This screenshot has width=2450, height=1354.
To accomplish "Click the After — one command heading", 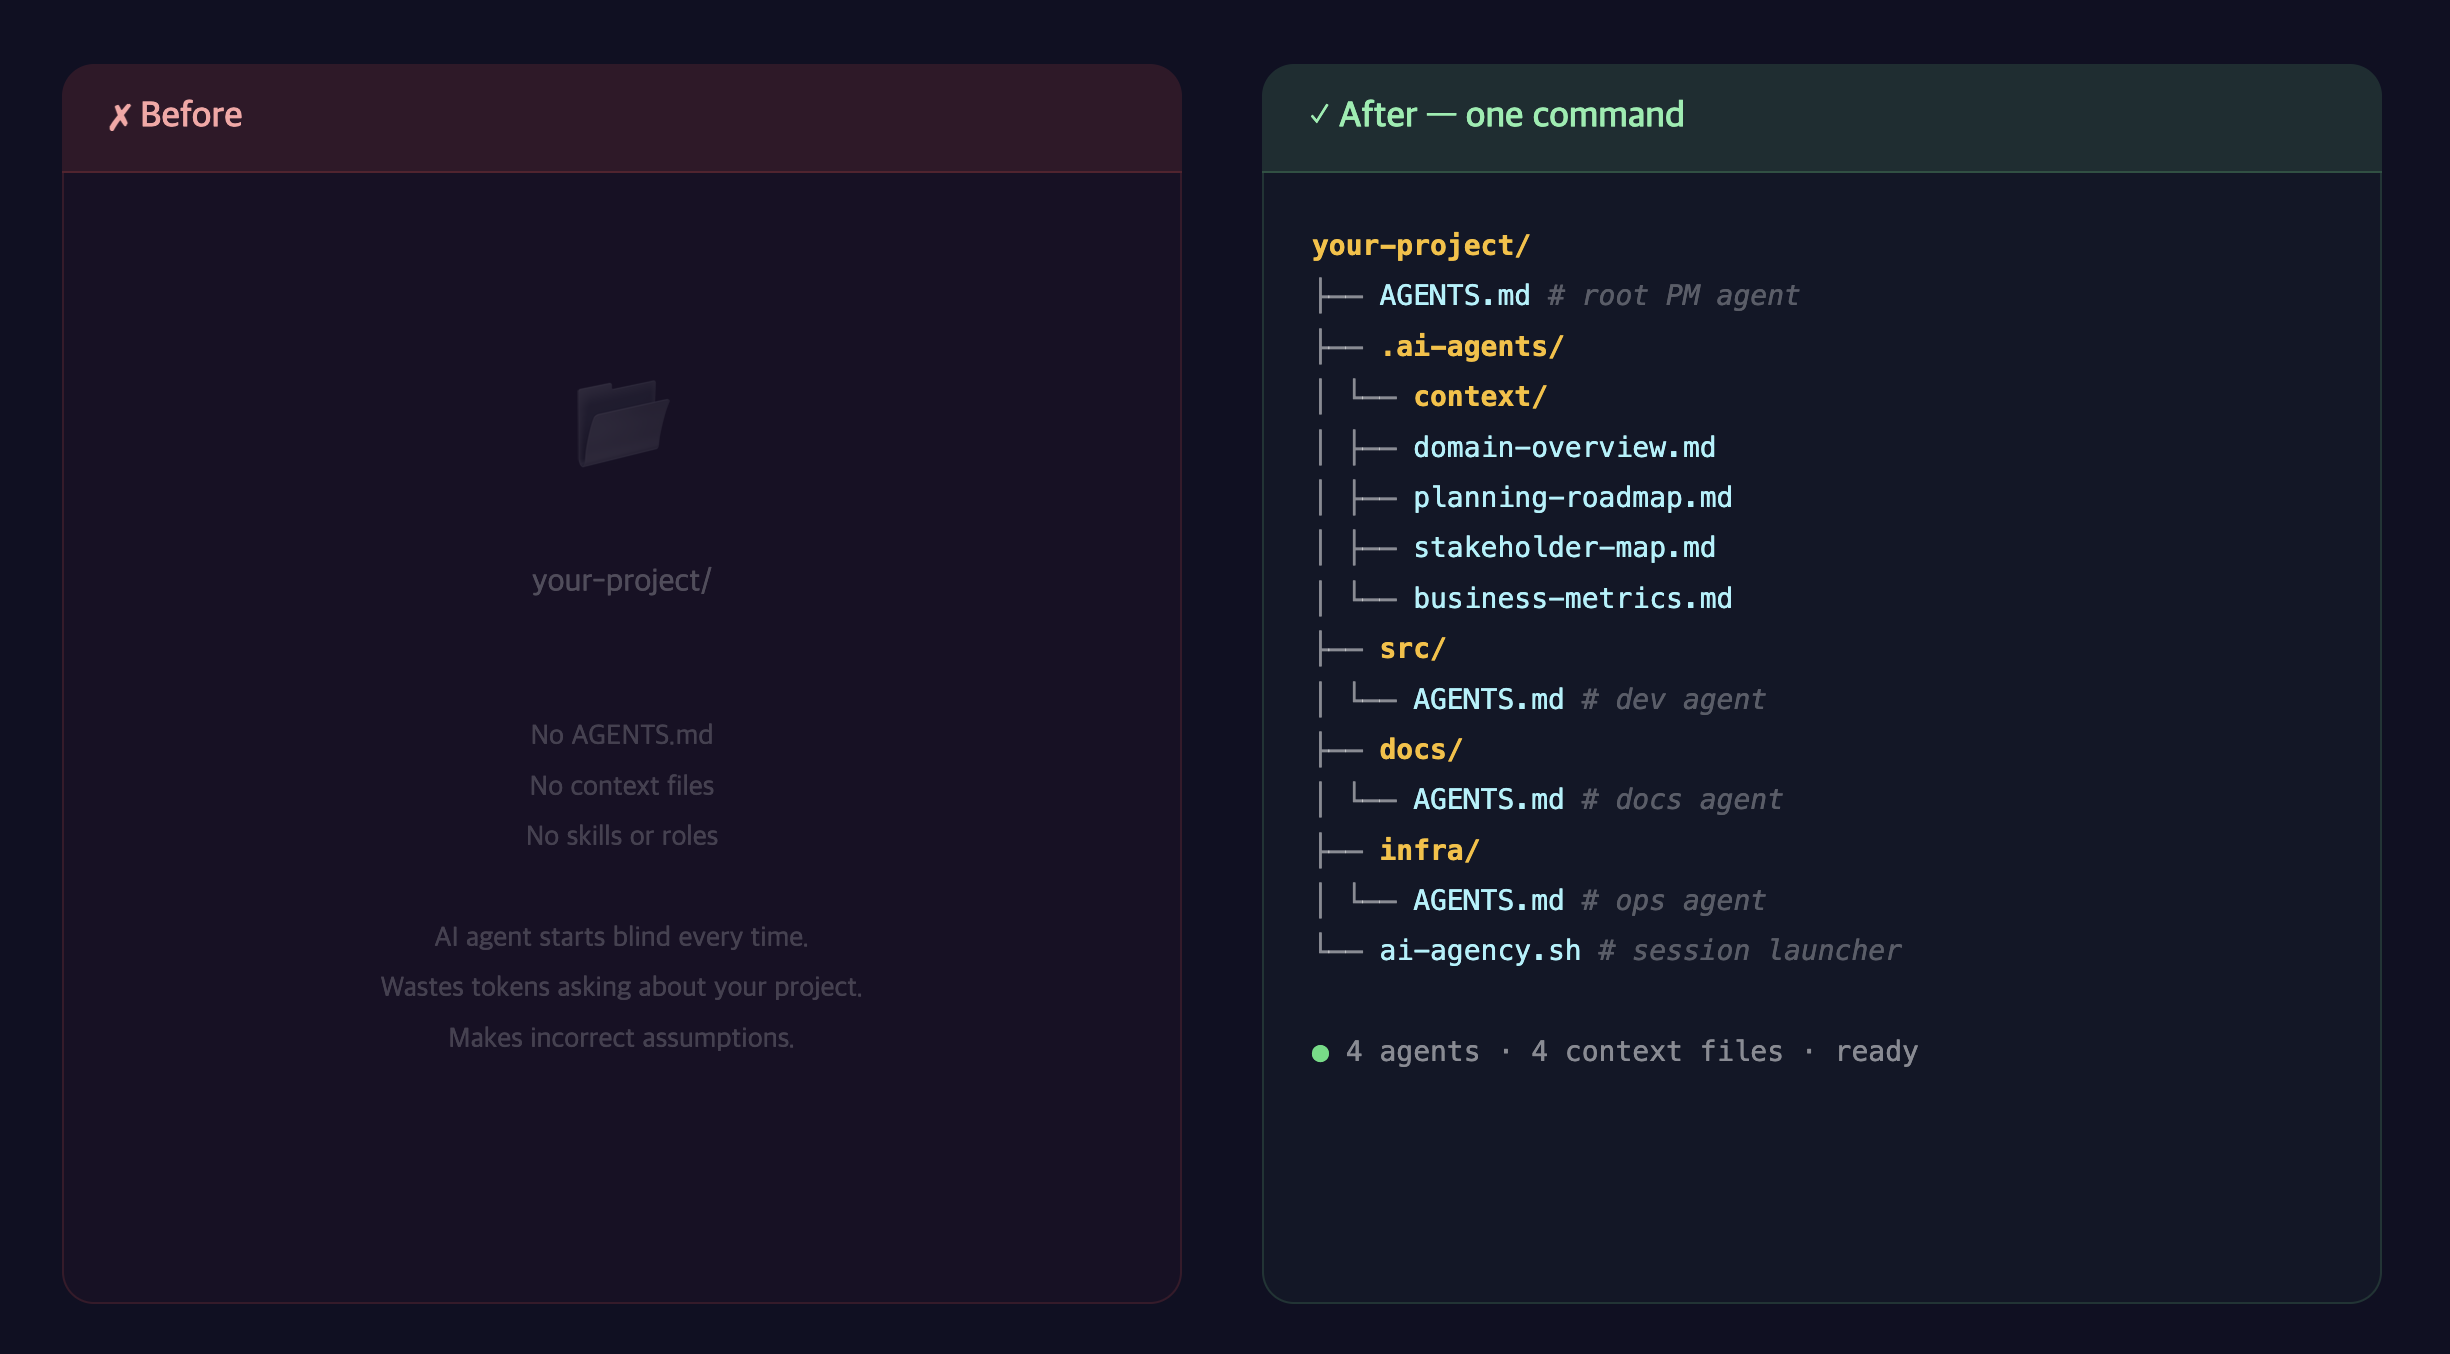I will pos(1510,115).
